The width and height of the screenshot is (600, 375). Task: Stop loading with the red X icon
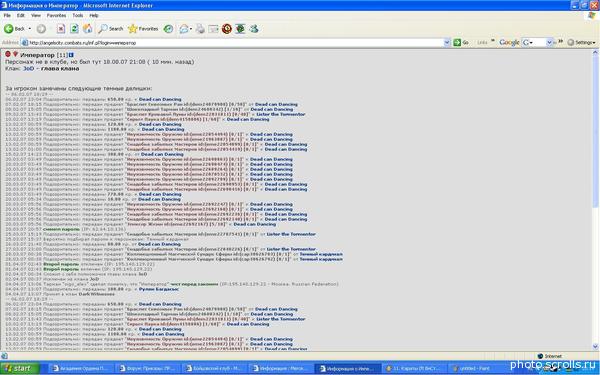(61, 29)
